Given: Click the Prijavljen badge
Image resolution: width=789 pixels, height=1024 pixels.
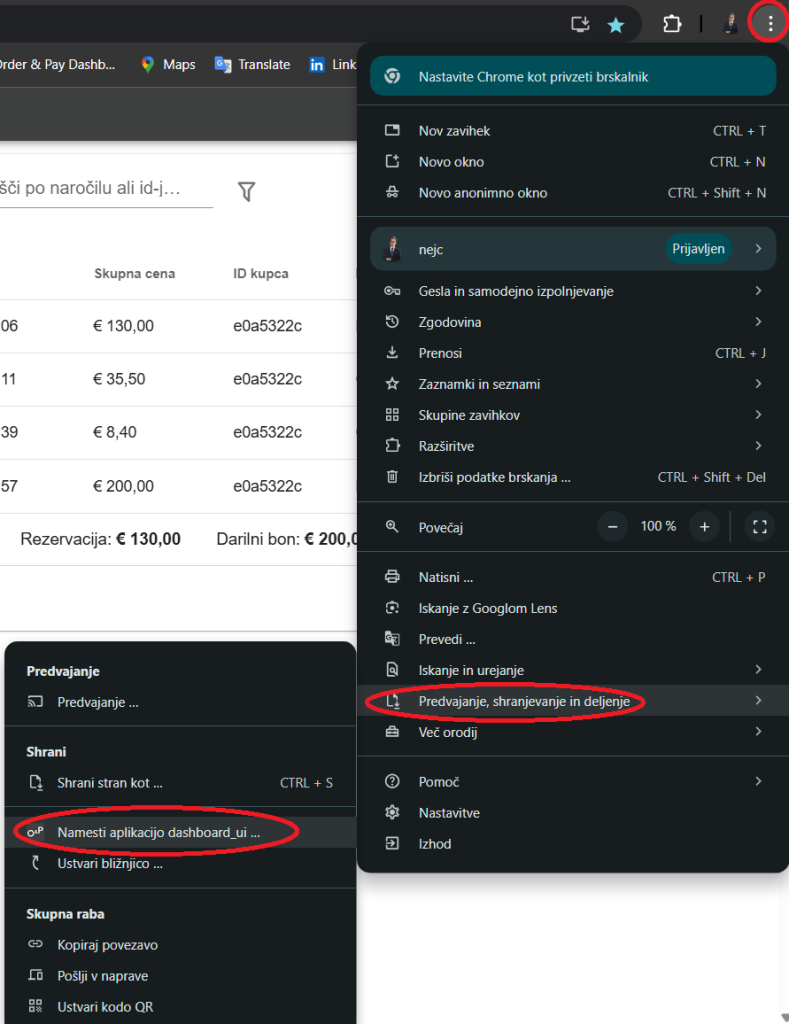Looking at the screenshot, I should pyautogui.click(x=698, y=249).
